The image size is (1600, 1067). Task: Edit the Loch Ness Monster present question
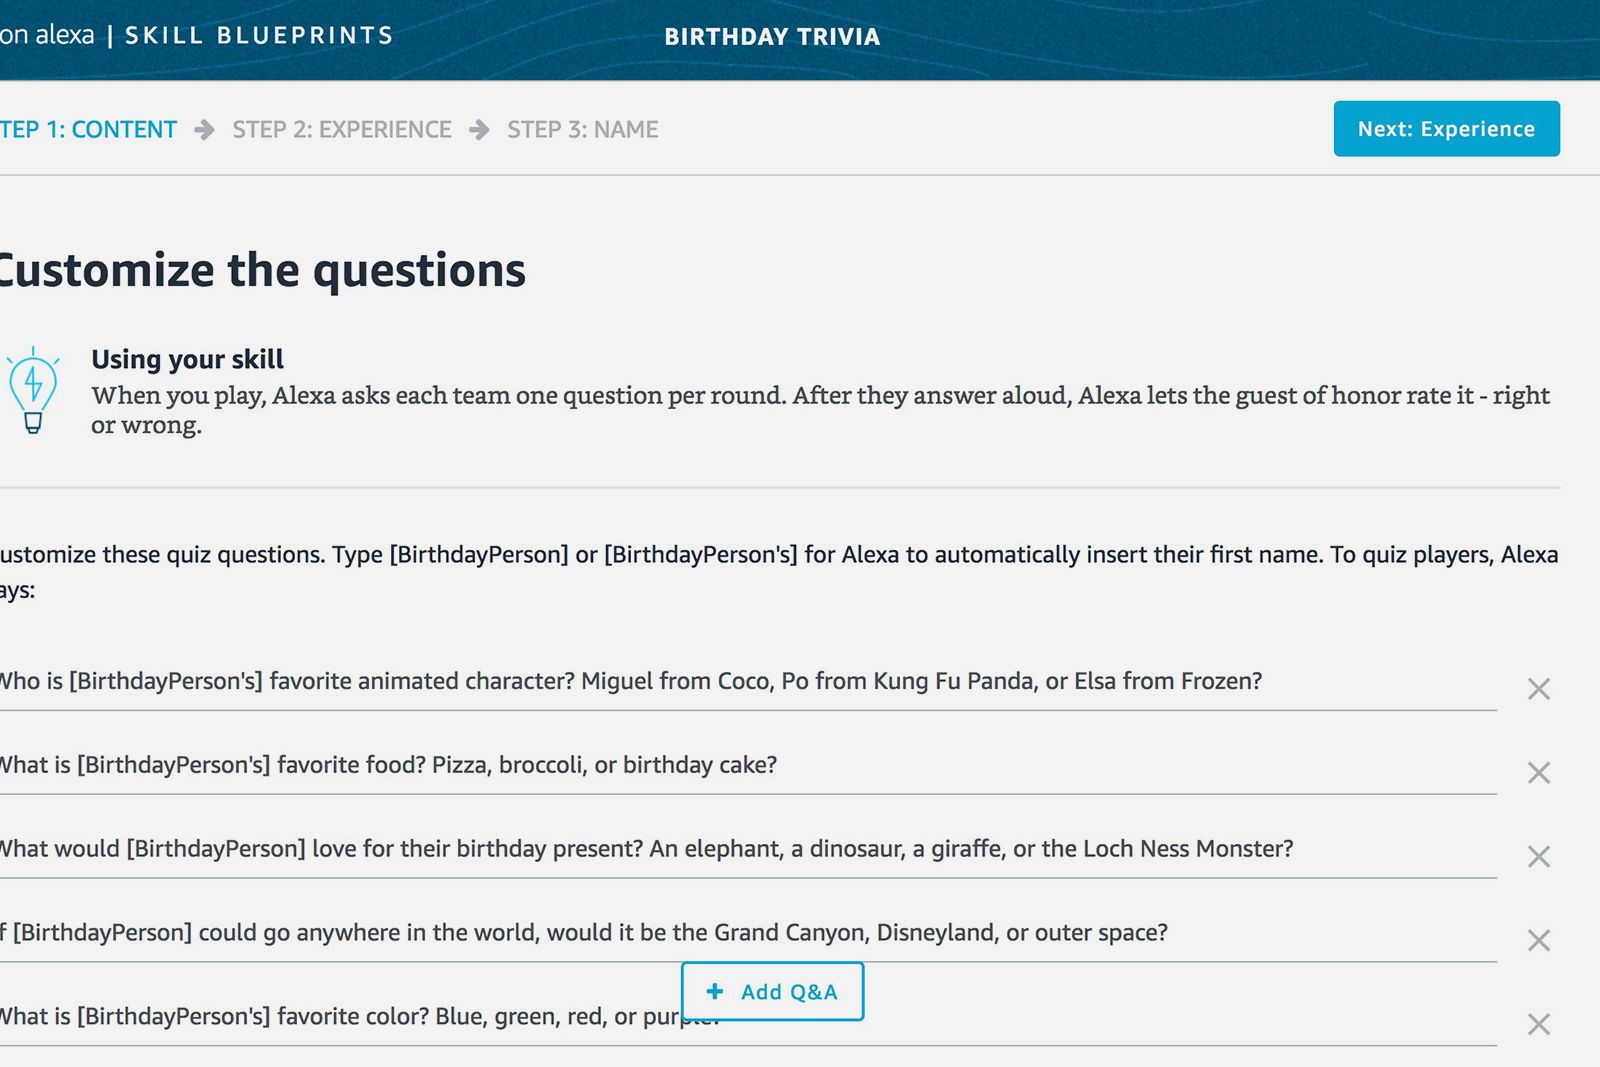click(748, 850)
